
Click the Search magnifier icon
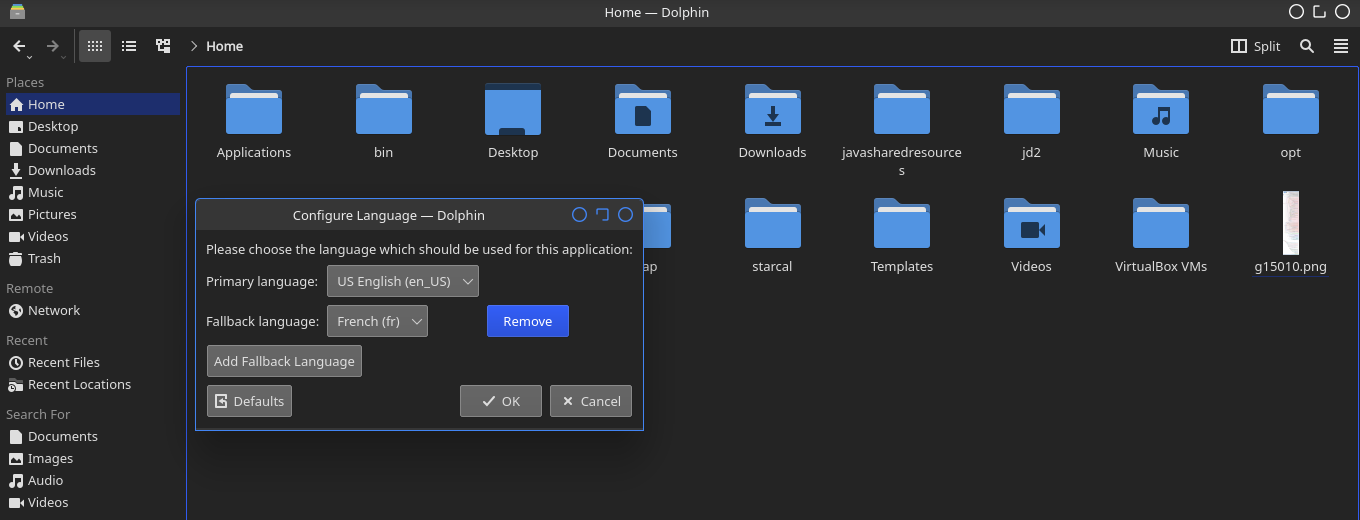pos(1307,46)
